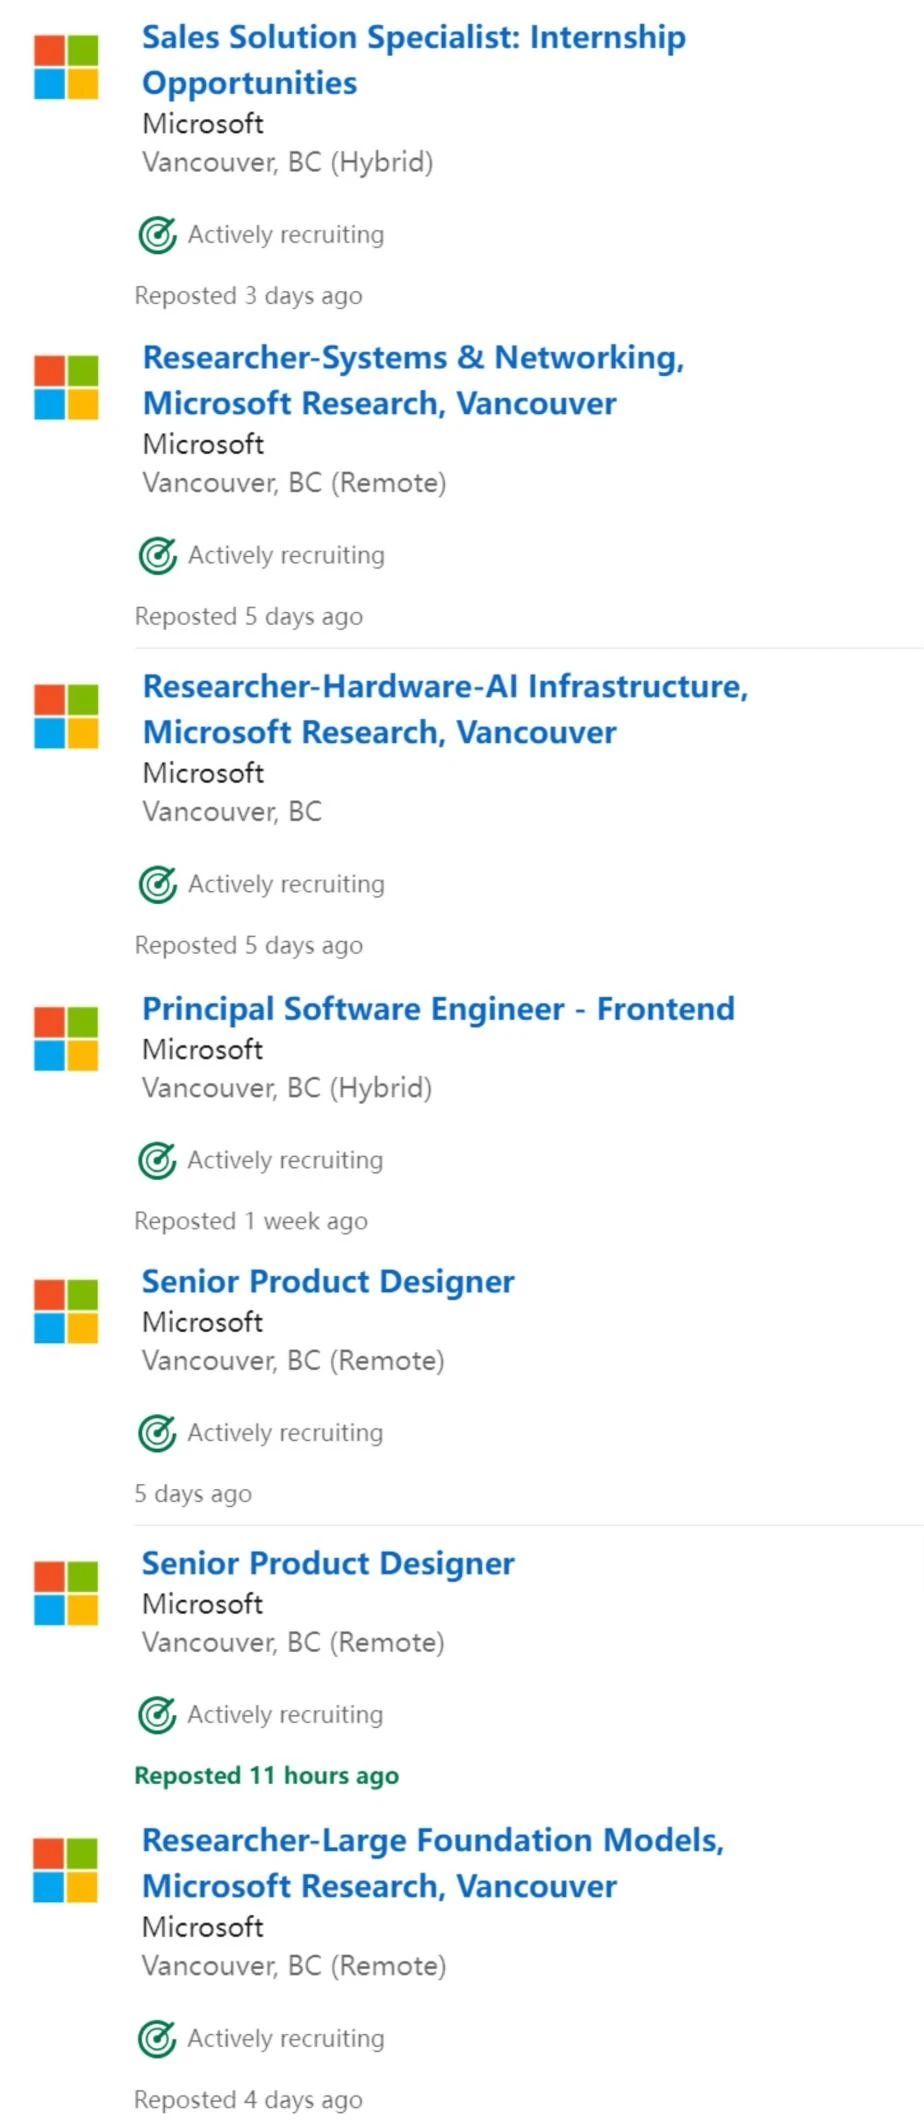Screen dimensions: 924x2128
Task: Click Actively recruiting target icon under Sales Solution Specialist
Action: pos(157,235)
